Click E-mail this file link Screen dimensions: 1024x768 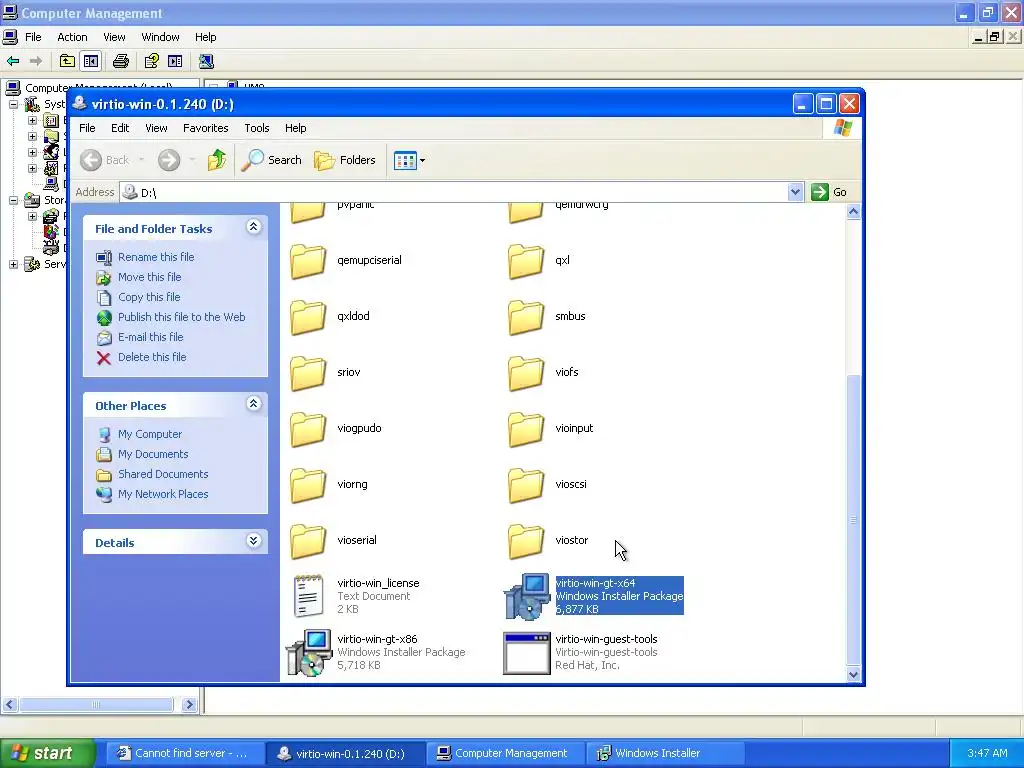click(x=150, y=338)
